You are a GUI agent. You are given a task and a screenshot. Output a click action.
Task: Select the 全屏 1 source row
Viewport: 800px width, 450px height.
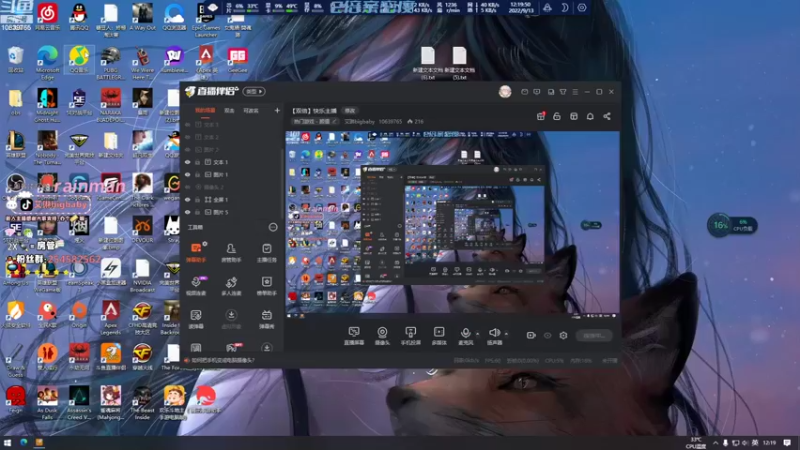pos(233,199)
